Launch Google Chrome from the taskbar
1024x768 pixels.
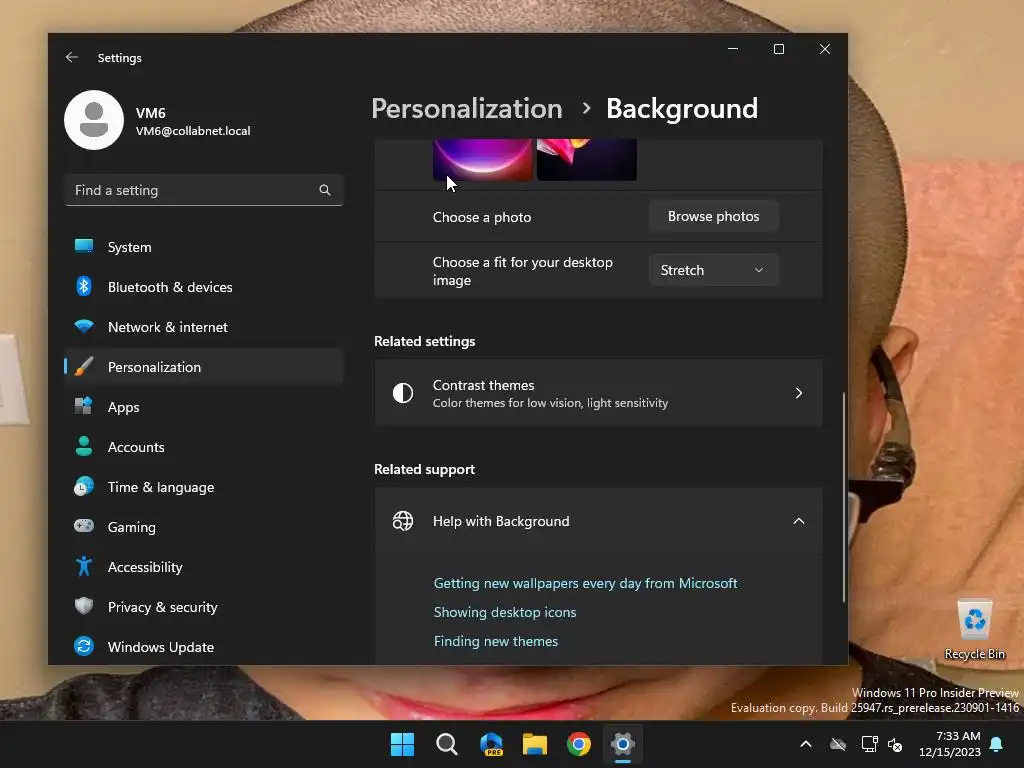[x=579, y=744]
